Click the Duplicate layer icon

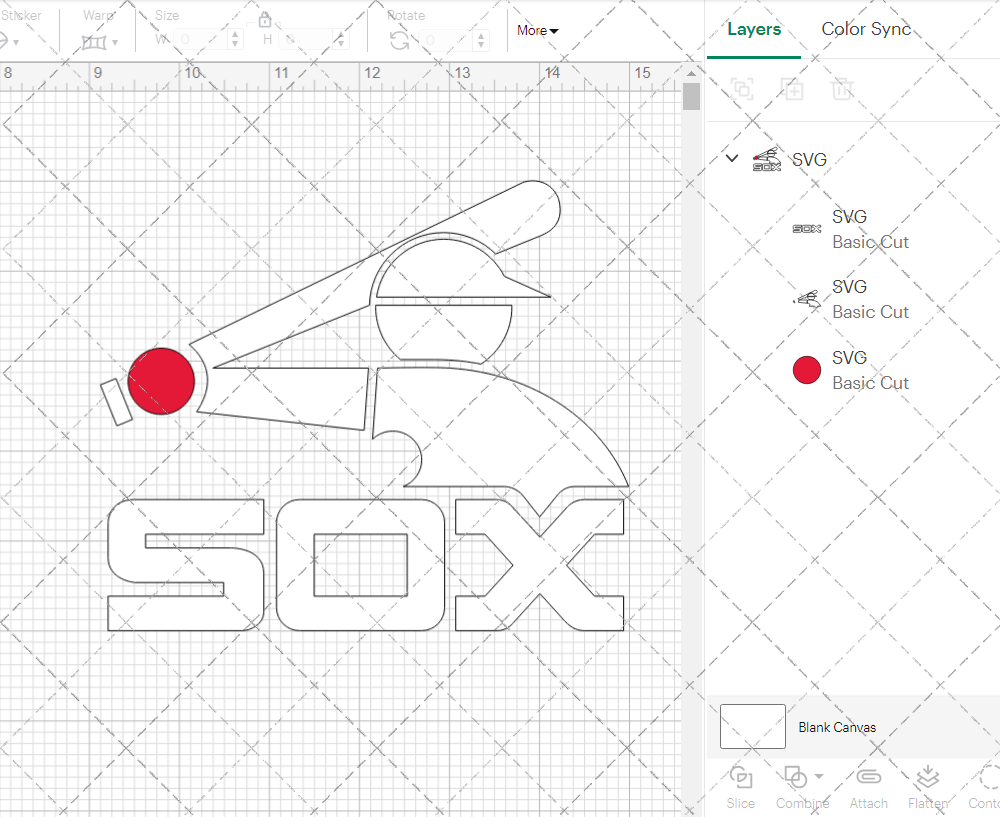pos(792,89)
